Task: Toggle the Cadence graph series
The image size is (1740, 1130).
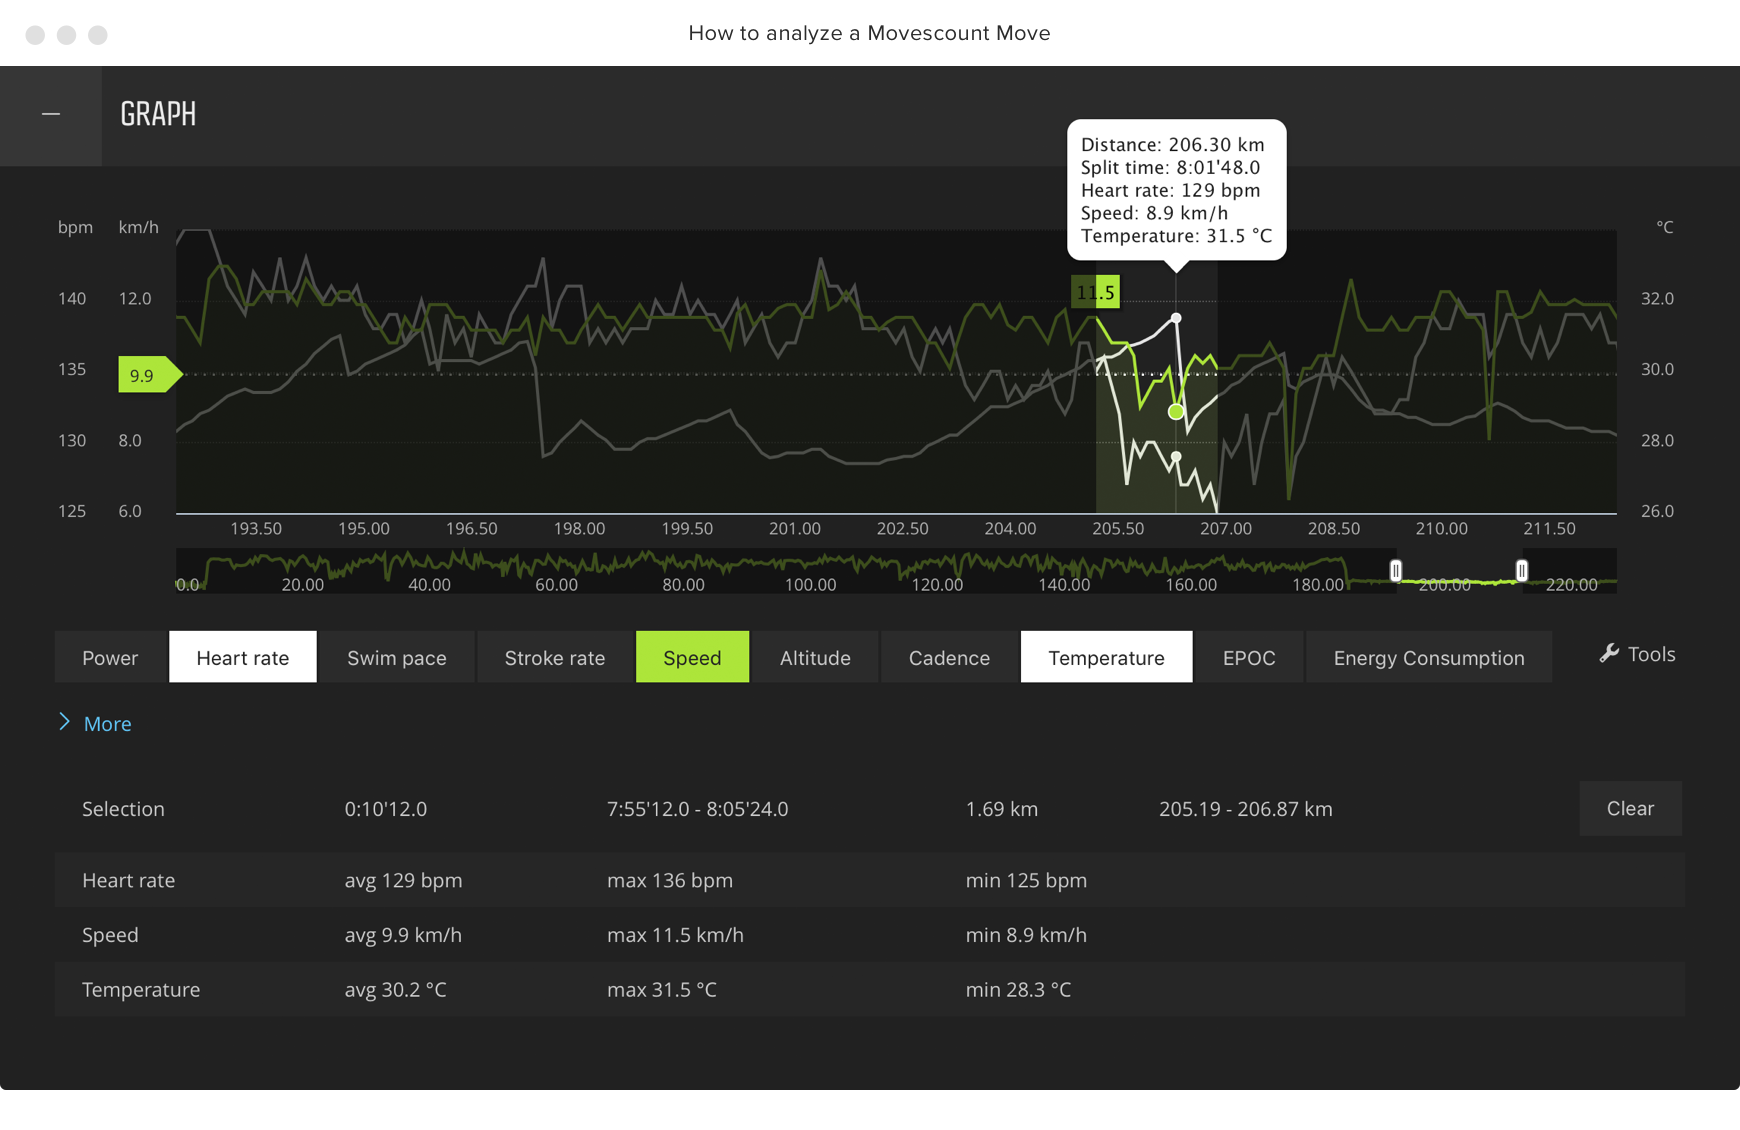Action: [x=949, y=657]
